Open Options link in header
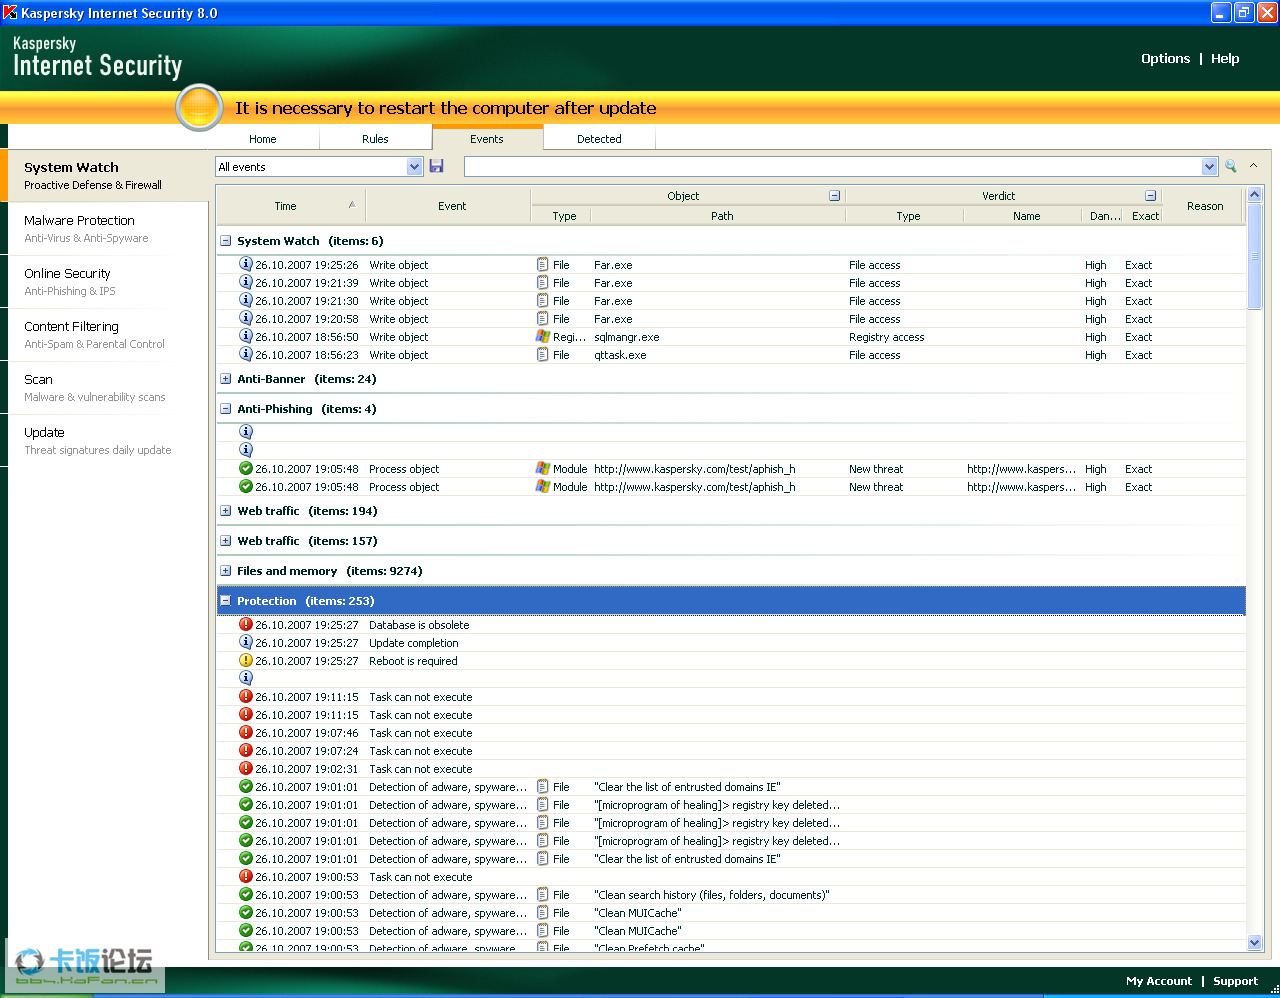 click(x=1165, y=59)
